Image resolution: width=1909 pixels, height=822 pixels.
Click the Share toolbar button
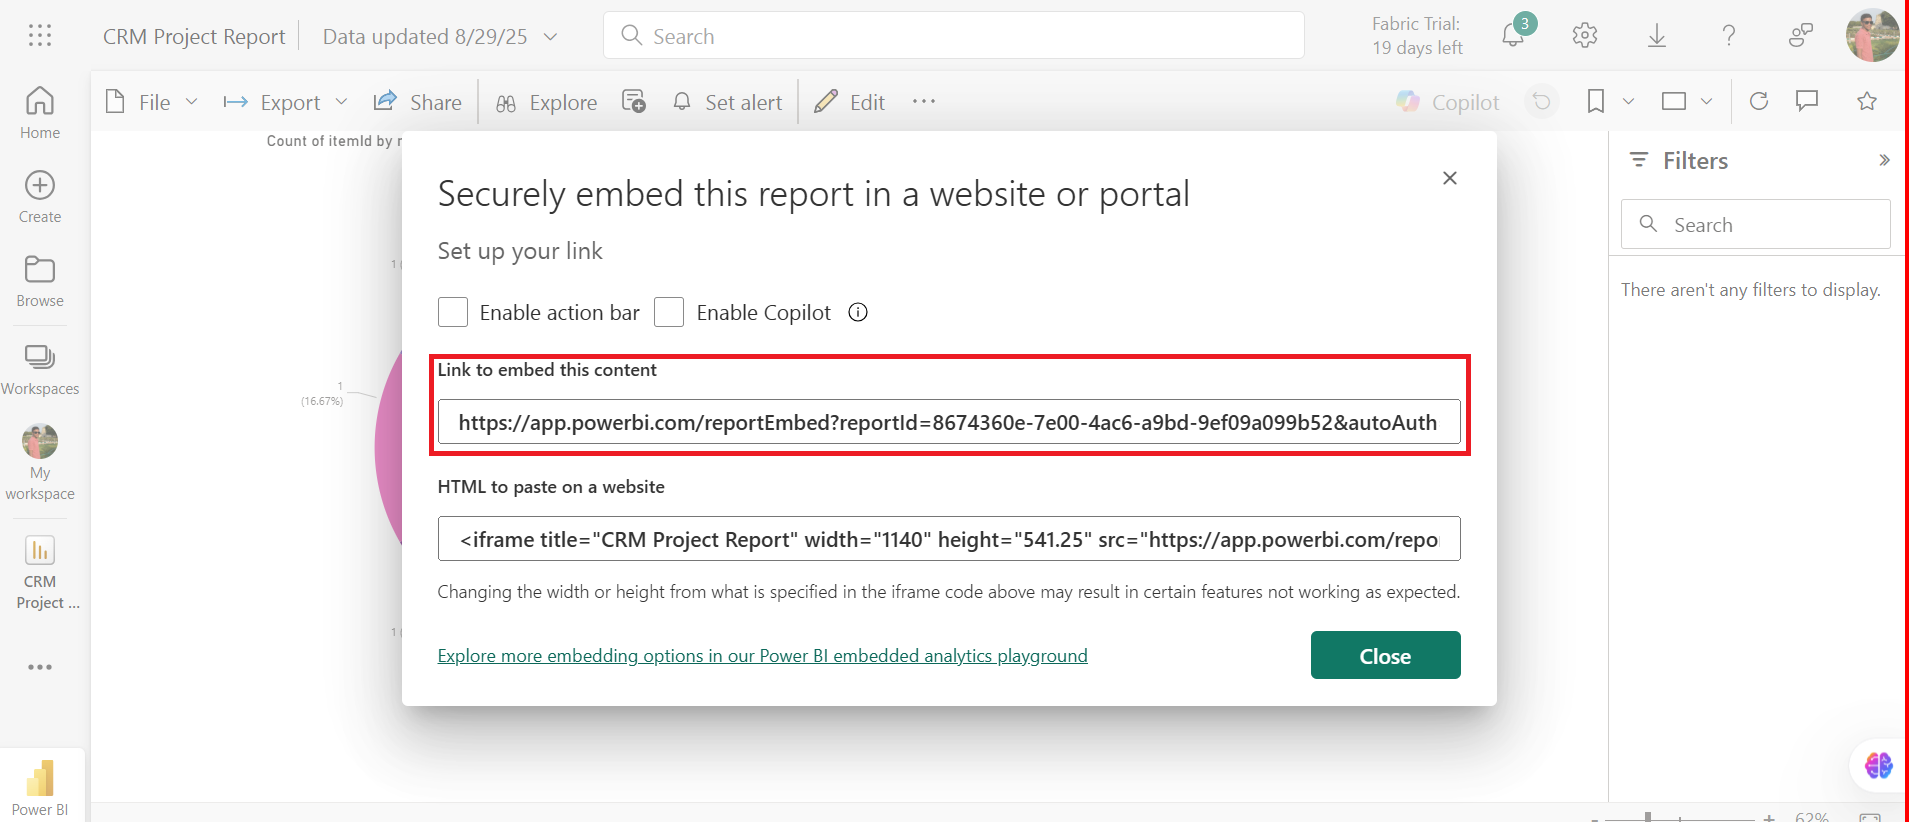[x=417, y=102]
